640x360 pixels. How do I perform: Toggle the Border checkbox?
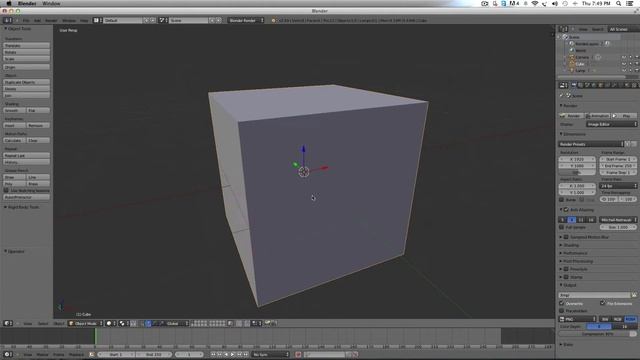(x=562, y=200)
